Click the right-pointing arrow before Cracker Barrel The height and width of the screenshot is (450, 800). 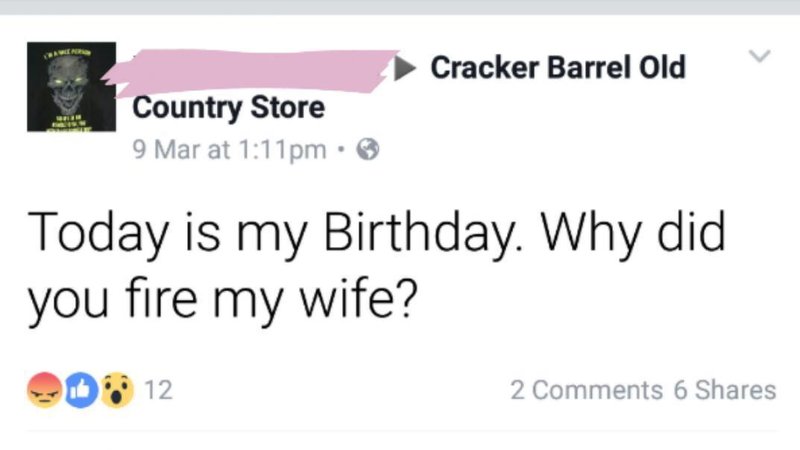408,68
